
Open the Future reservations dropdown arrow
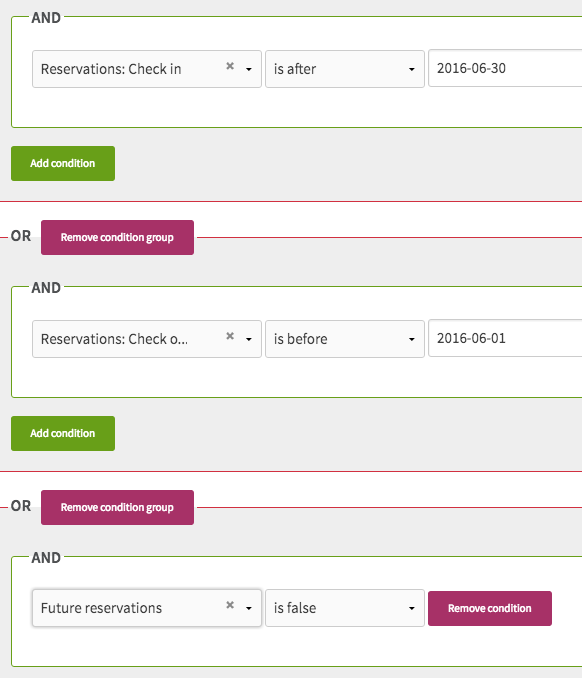click(x=249, y=608)
